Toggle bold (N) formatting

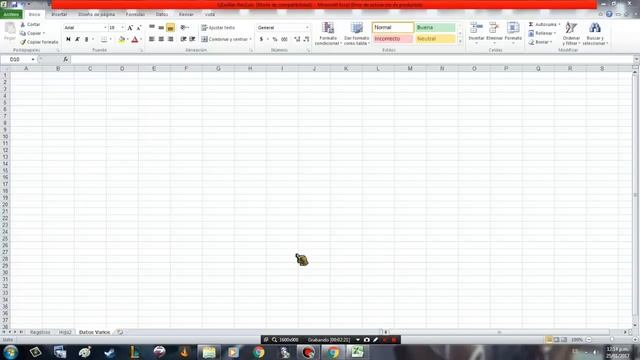(68, 39)
